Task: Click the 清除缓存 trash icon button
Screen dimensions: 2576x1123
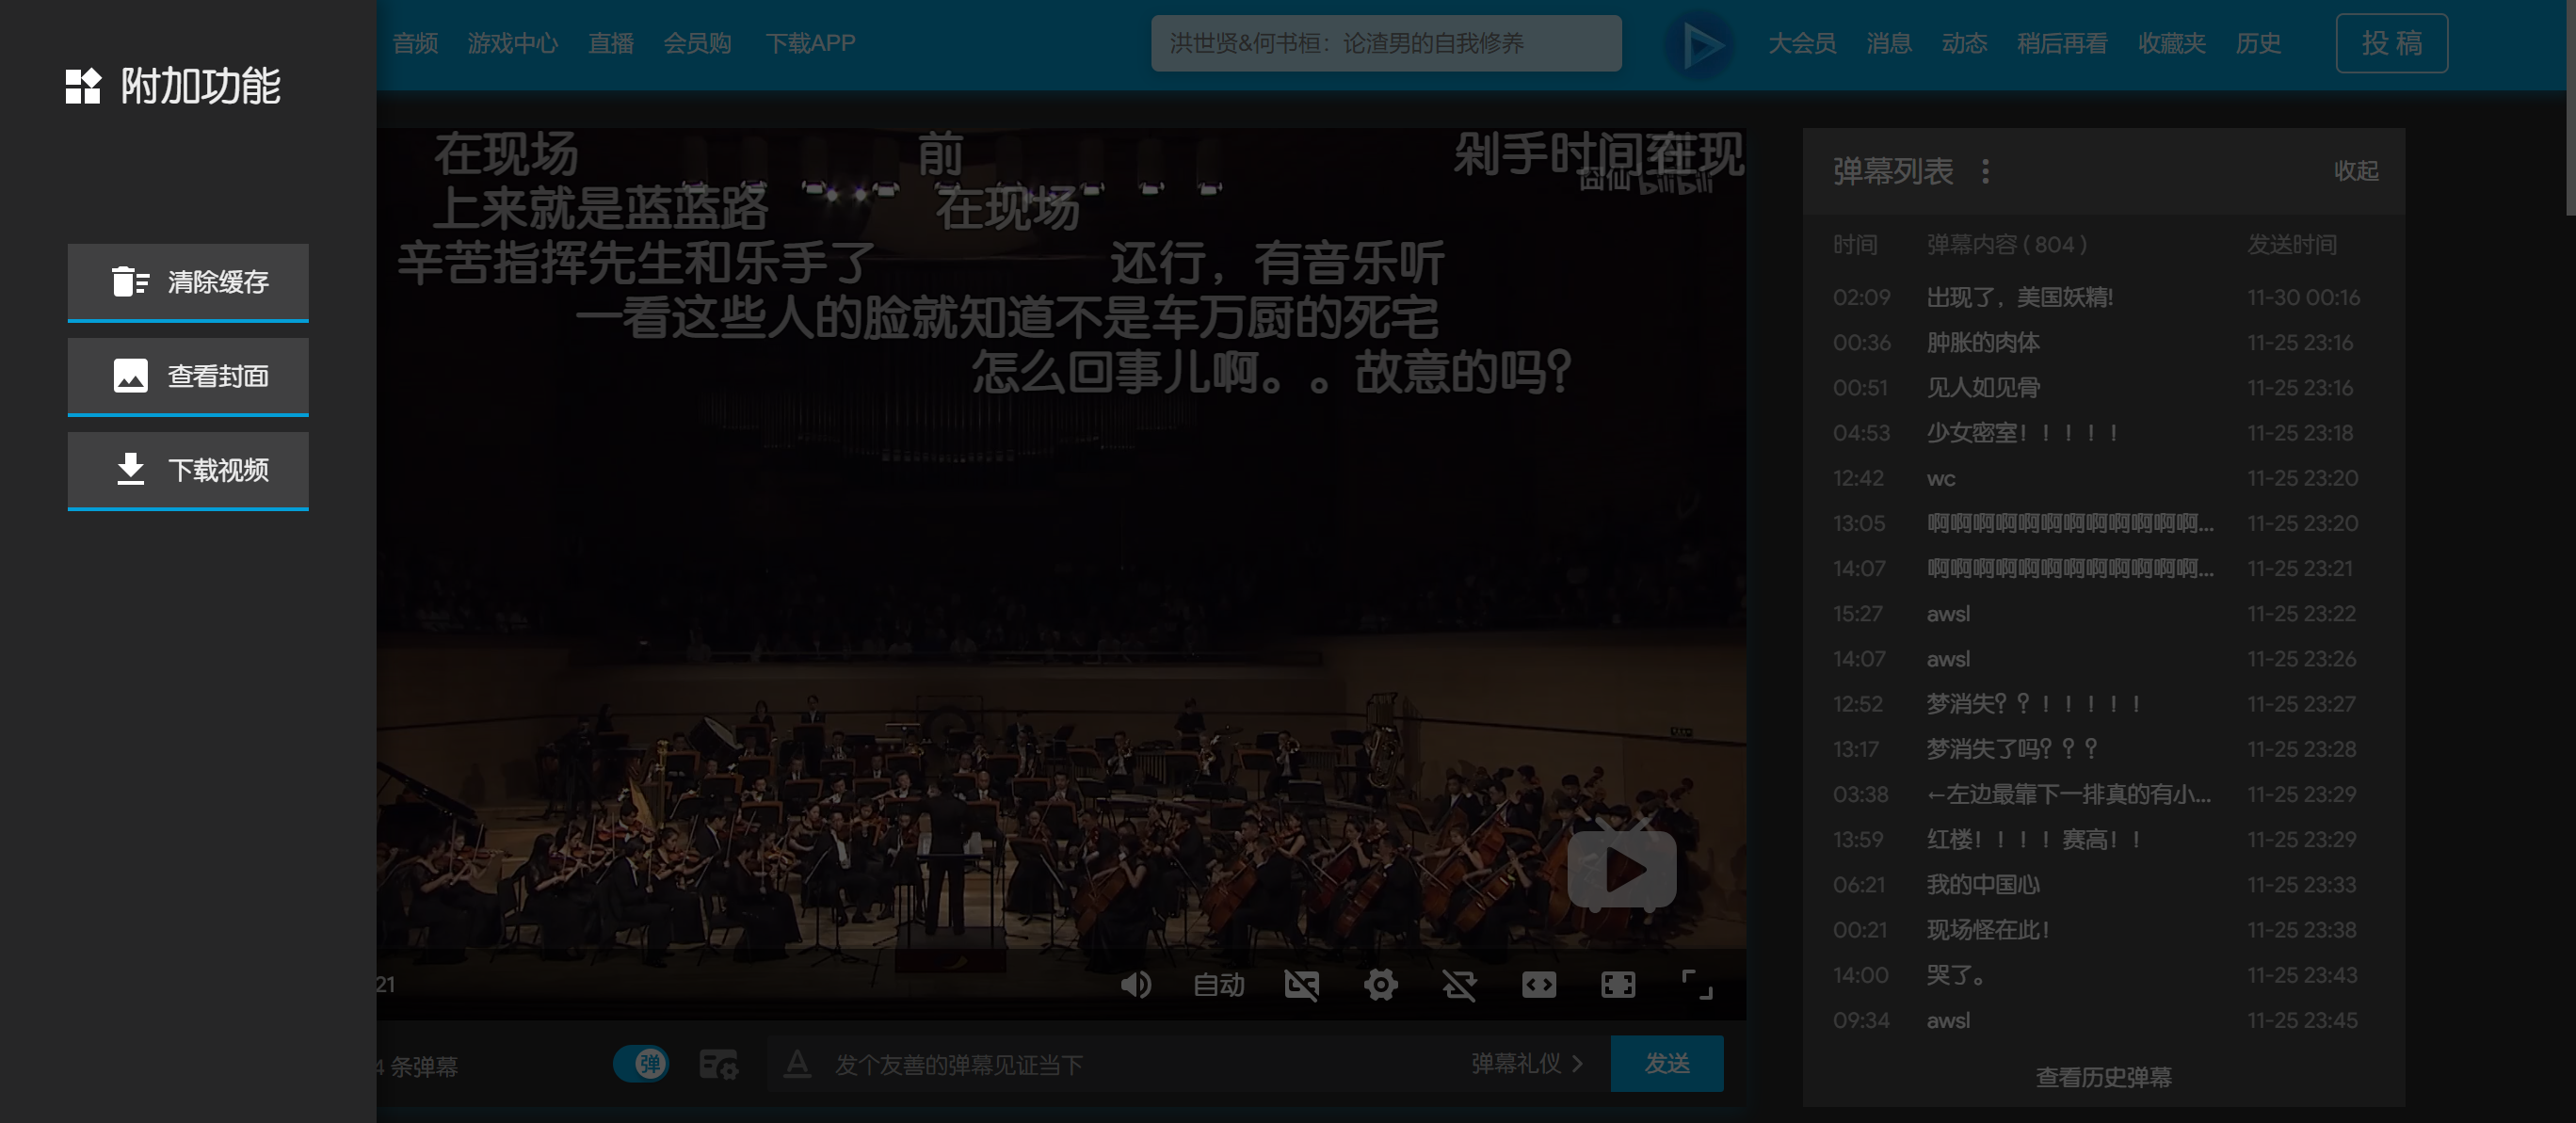Action: [188, 282]
